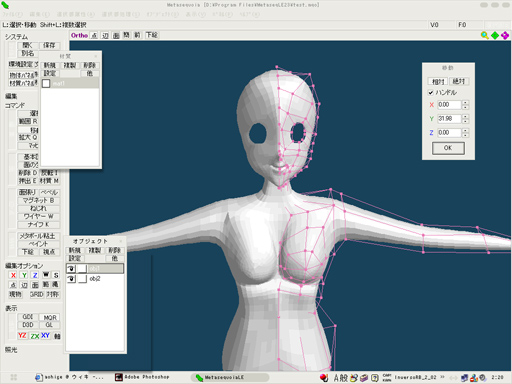Toggle 対称 symmetry edit option
This screenshot has width=512, height=384.
53,294
